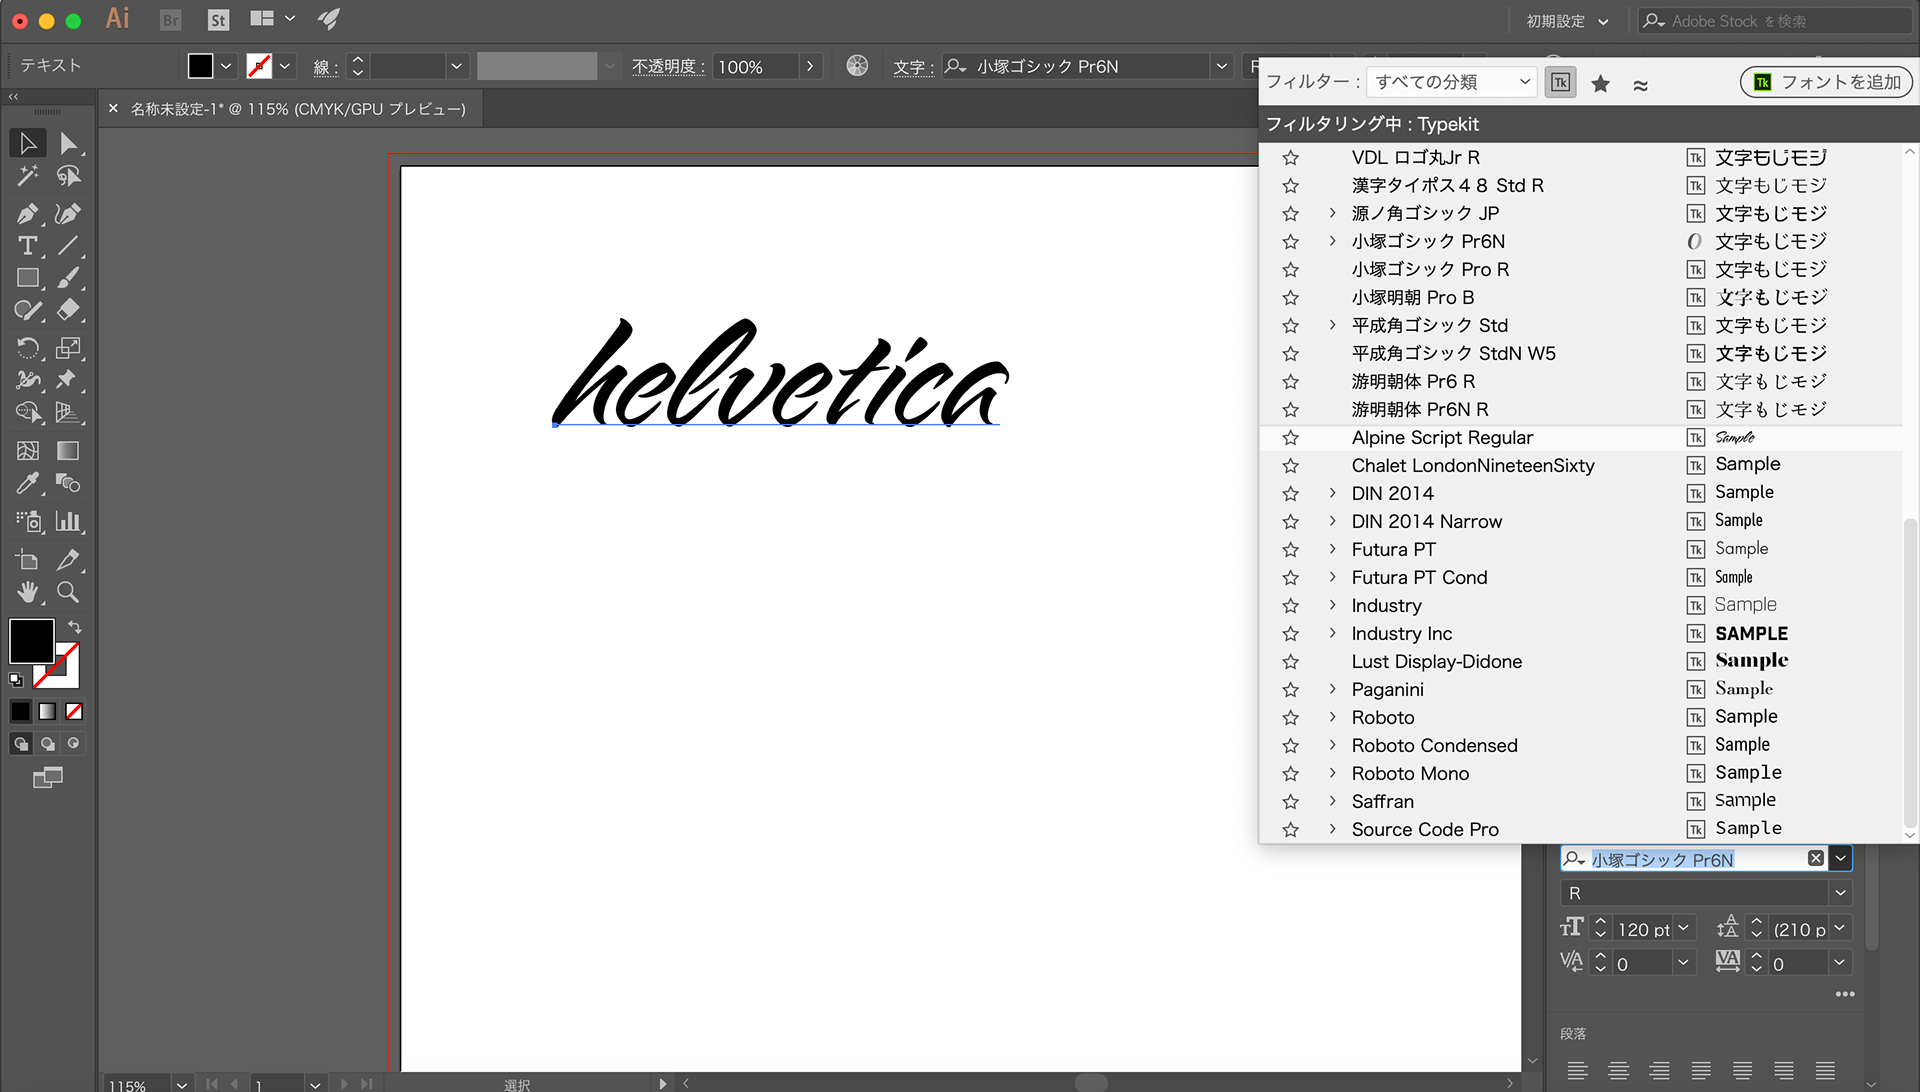Favorite the Lust Display-Didone font
1920x1092 pixels.
tap(1291, 662)
